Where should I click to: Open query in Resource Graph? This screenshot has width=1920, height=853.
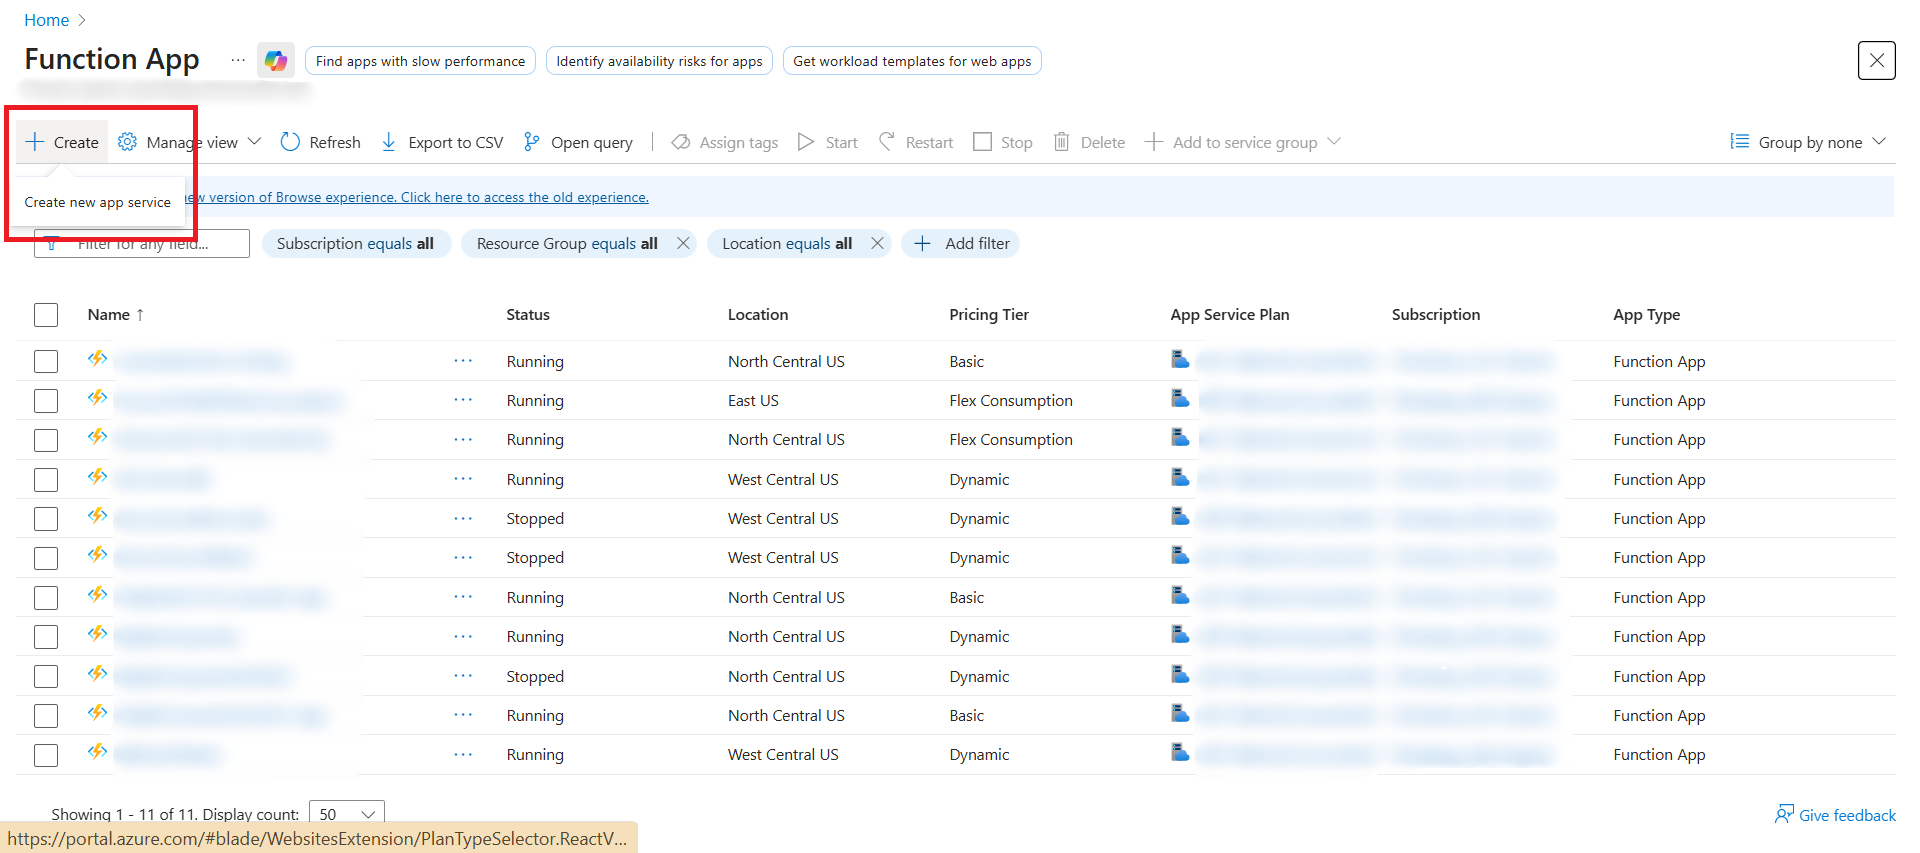[x=578, y=142]
